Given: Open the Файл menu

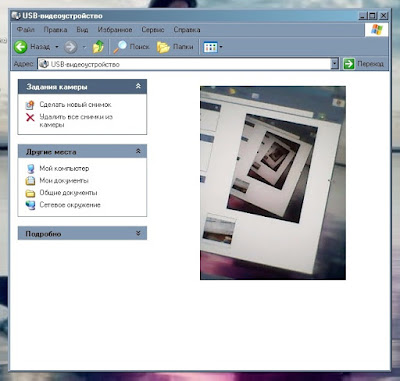Looking at the screenshot, I should [x=26, y=30].
